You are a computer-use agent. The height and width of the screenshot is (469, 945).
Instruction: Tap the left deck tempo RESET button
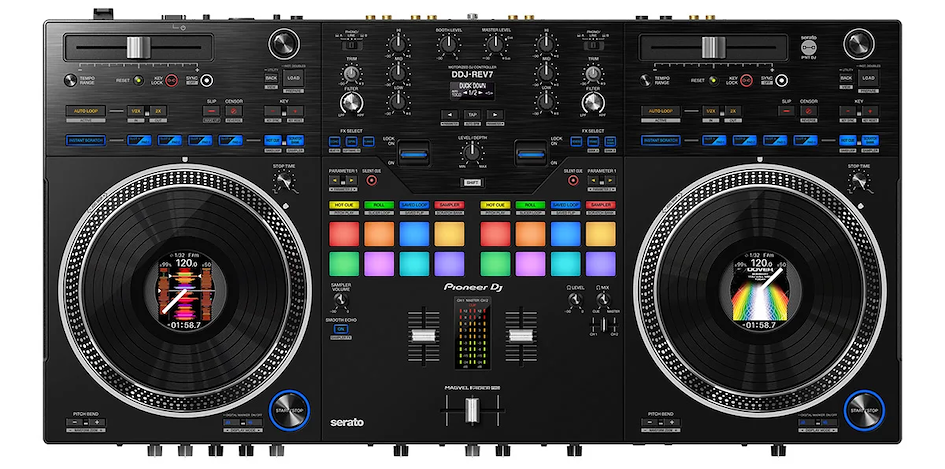click(x=139, y=80)
